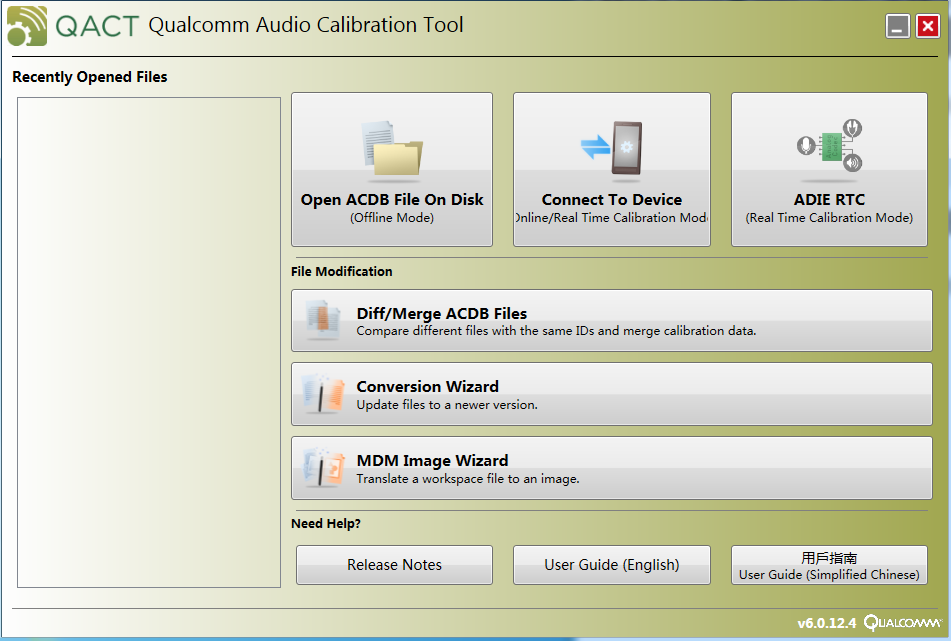Click '(Real Time Calibration Mode)' subtitle under ADIE RTC
Viewport: 952px width, 641px height.
829,218
